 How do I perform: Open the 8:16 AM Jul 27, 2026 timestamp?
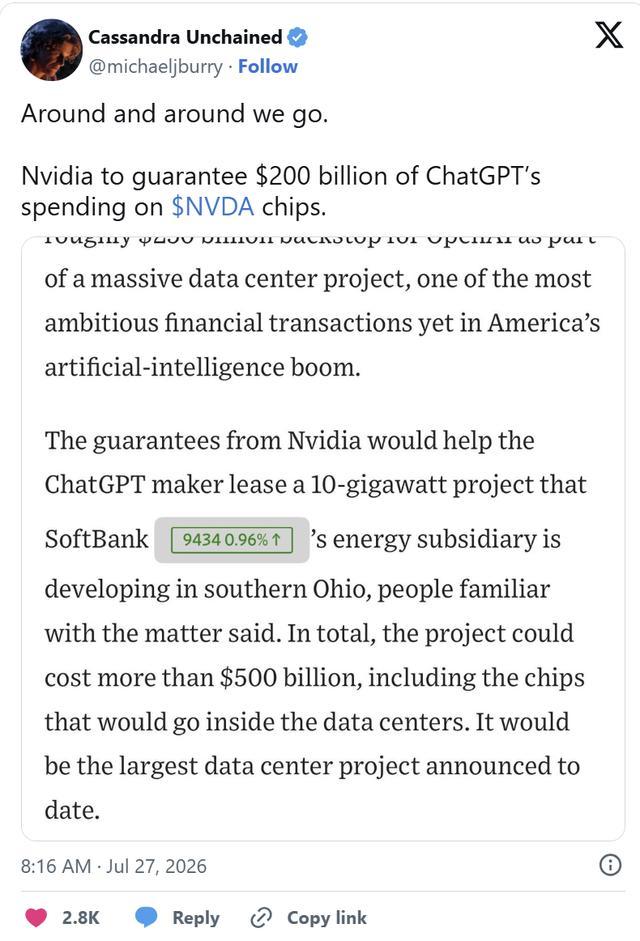113,866
